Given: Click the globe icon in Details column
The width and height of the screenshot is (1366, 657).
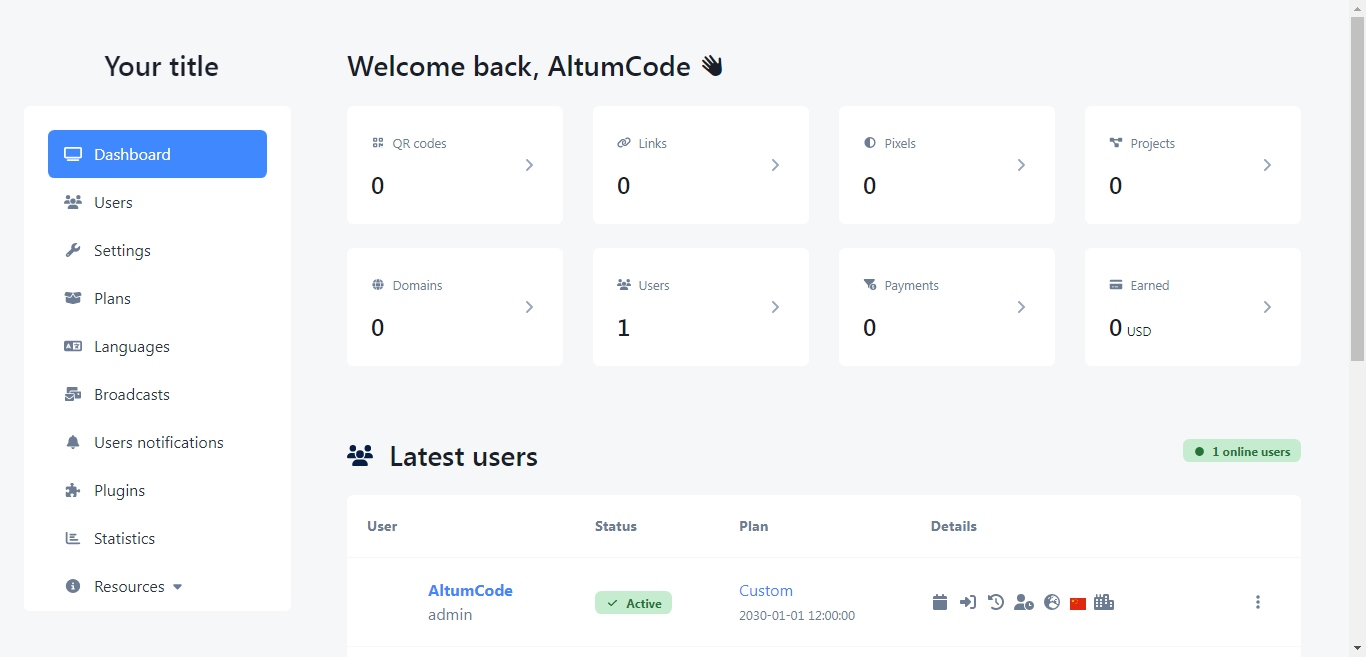Looking at the screenshot, I should [1051, 602].
